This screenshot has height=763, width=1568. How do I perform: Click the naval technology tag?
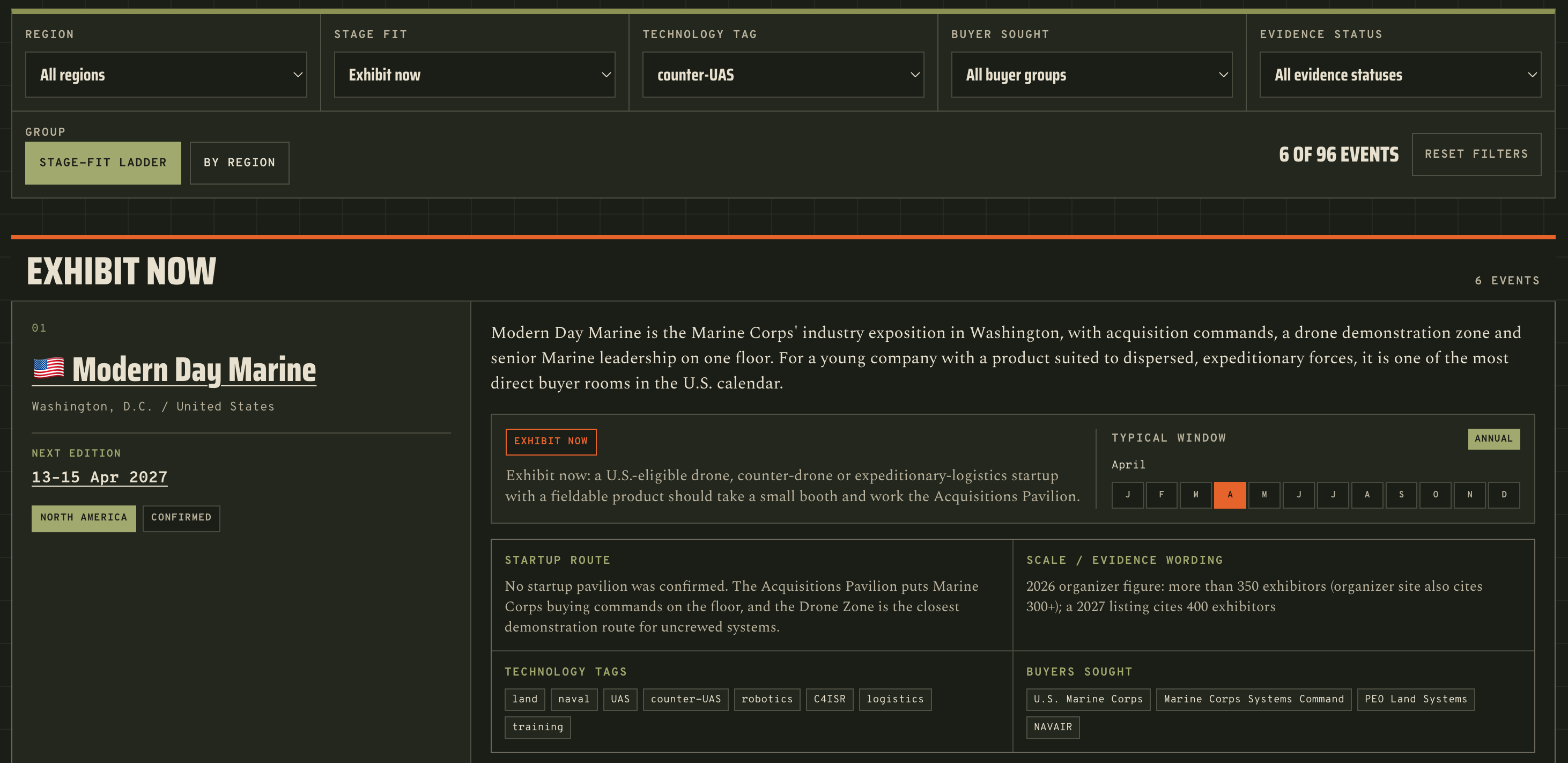574,699
